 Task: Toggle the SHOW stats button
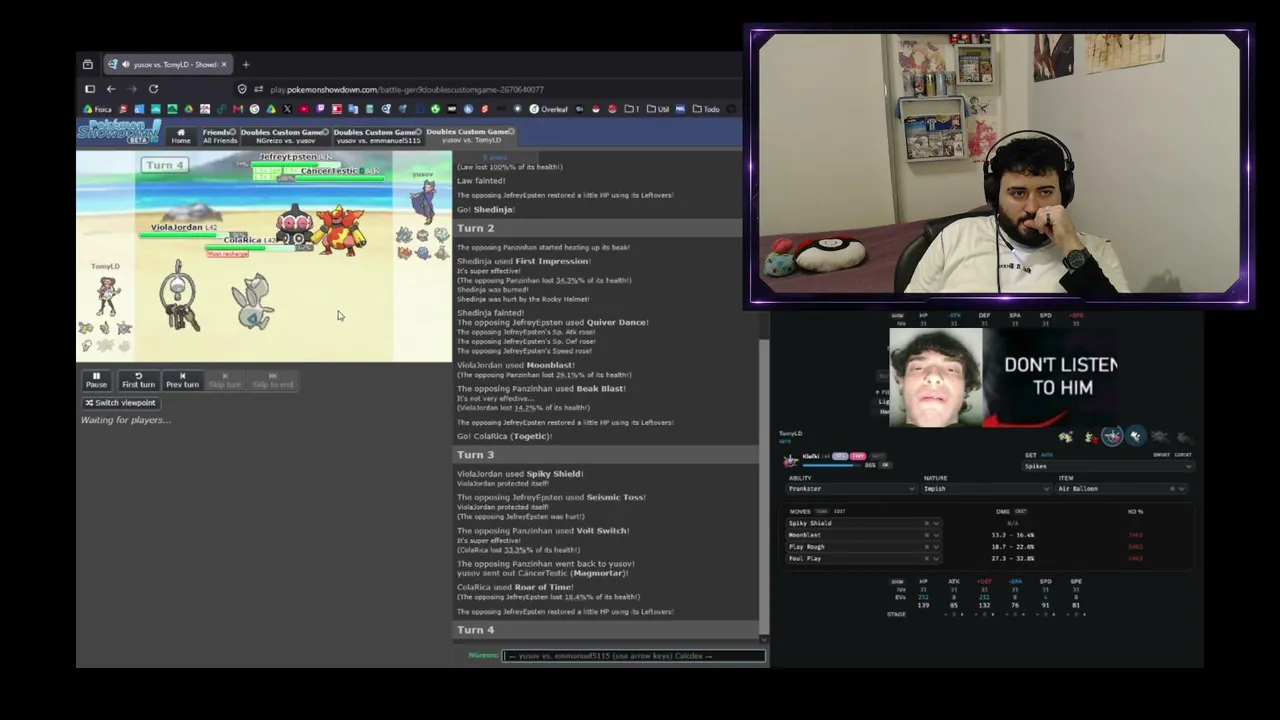click(897, 581)
